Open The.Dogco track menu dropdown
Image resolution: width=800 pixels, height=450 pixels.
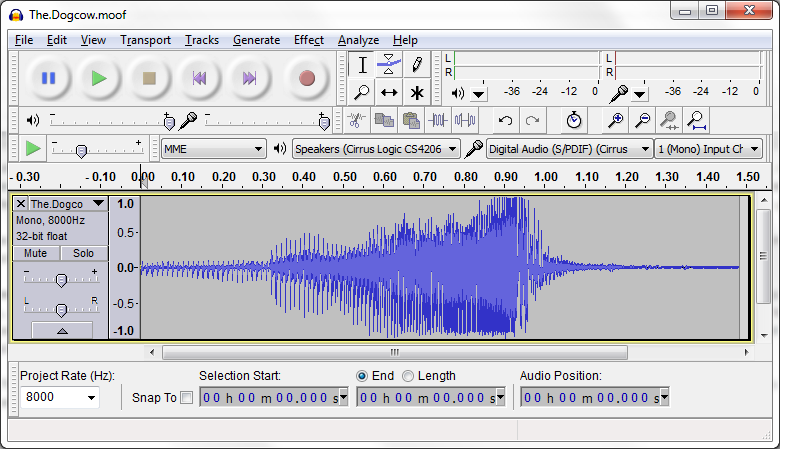click(98, 204)
